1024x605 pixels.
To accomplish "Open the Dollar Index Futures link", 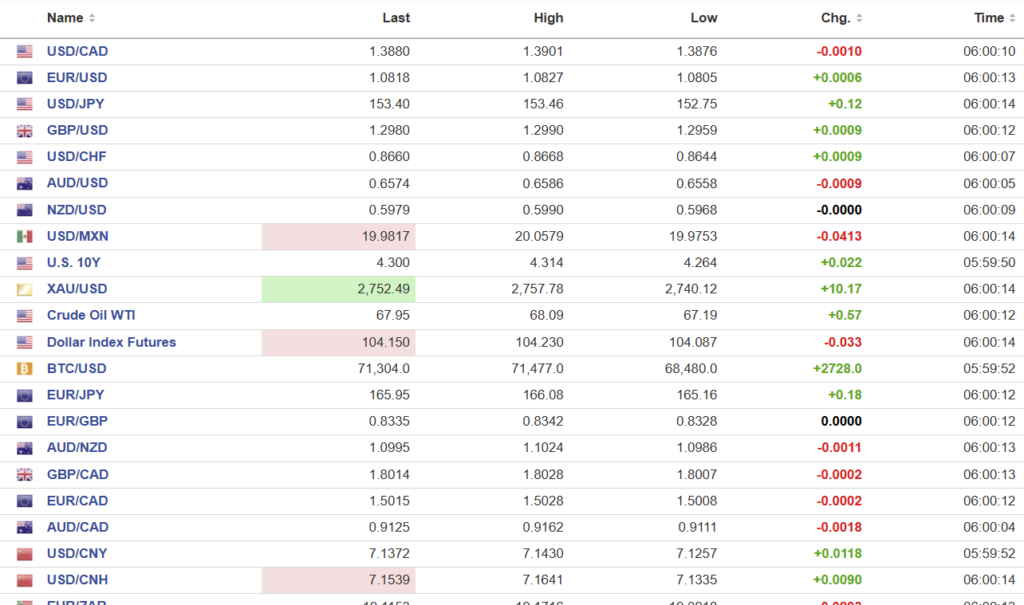I will tap(111, 342).
